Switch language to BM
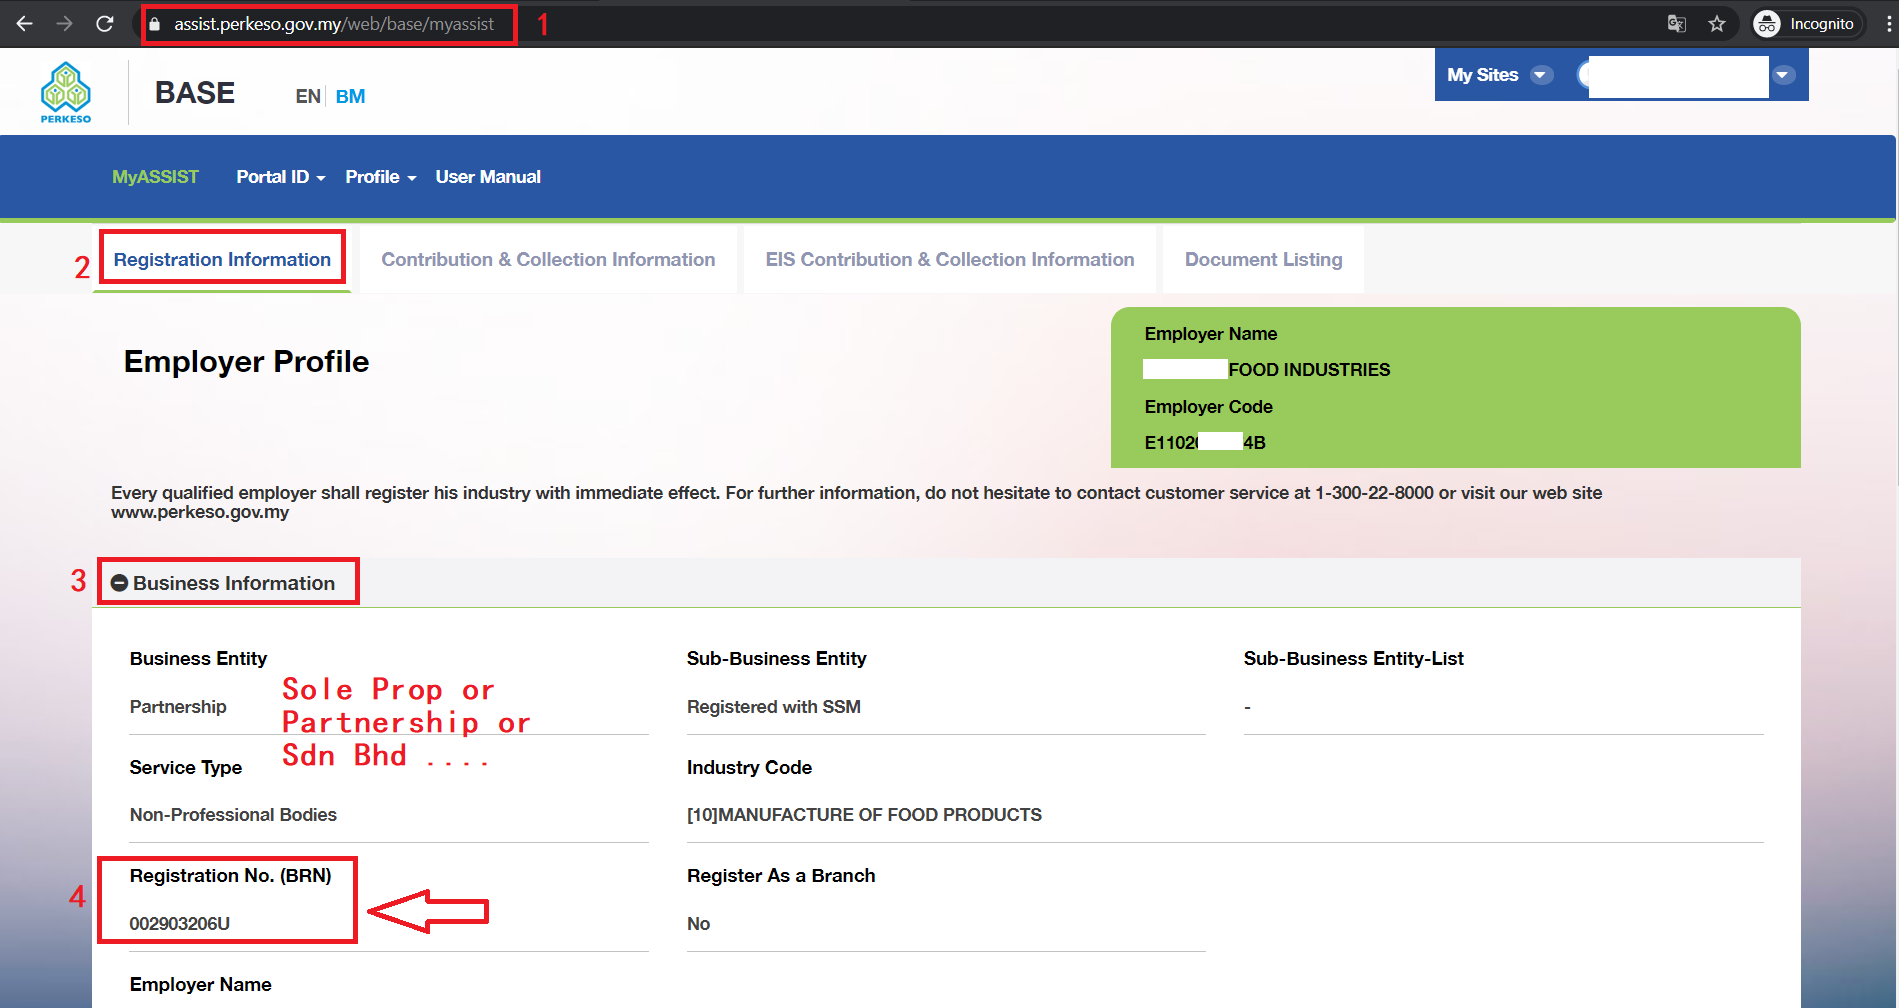The width and height of the screenshot is (1899, 1008). [350, 97]
